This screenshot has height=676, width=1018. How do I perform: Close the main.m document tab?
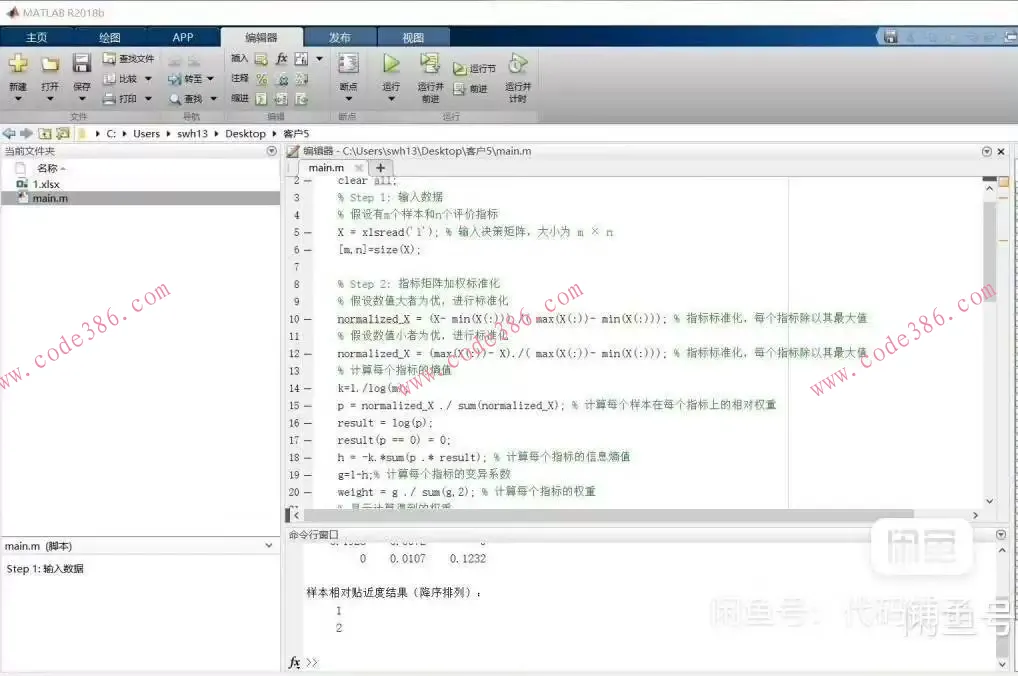click(x=358, y=168)
